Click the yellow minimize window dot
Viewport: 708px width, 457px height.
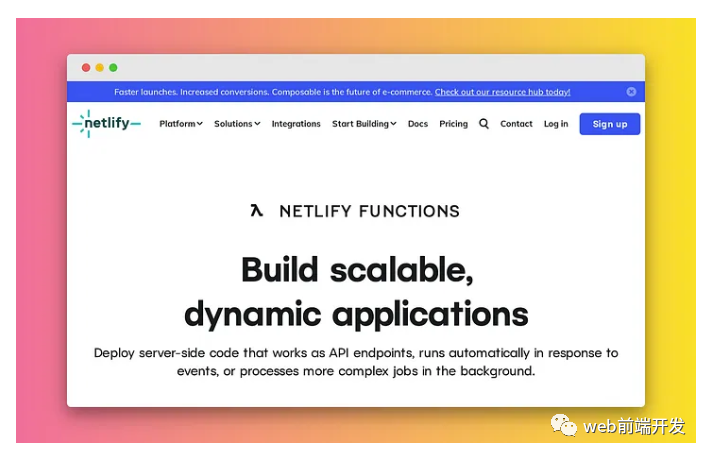100,68
